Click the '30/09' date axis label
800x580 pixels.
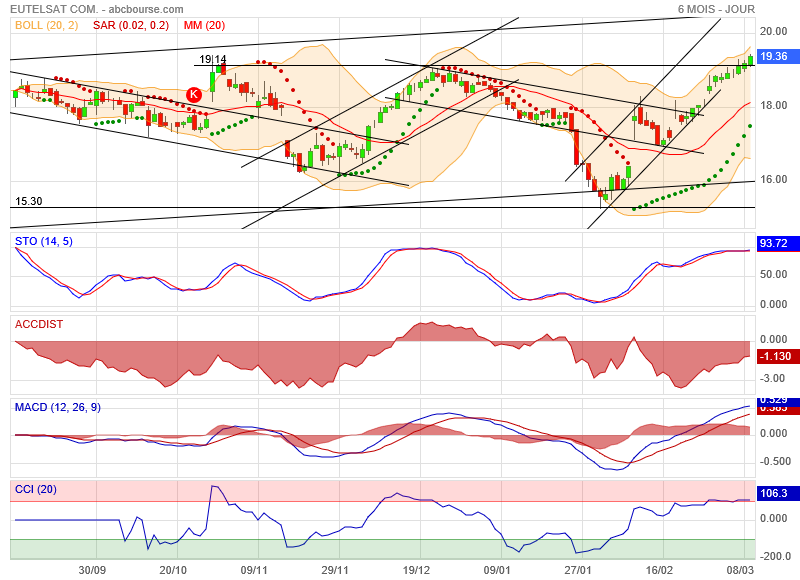(x=92, y=570)
